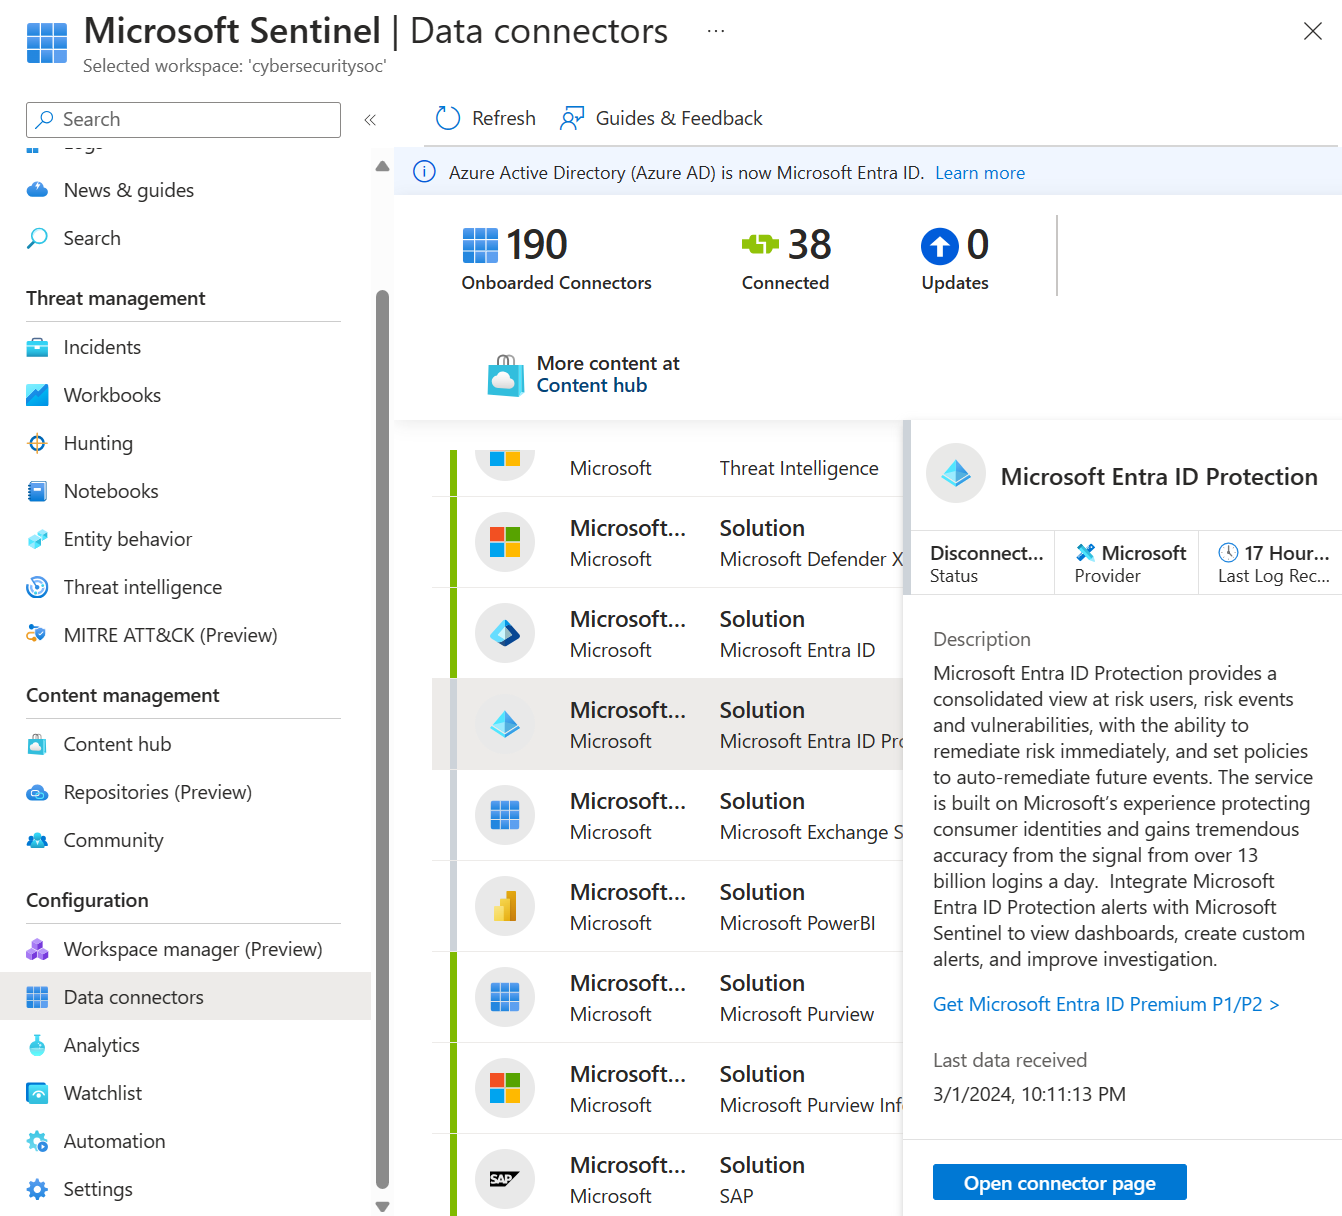Open the Workbooks page
The image size is (1342, 1216).
click(x=112, y=395)
